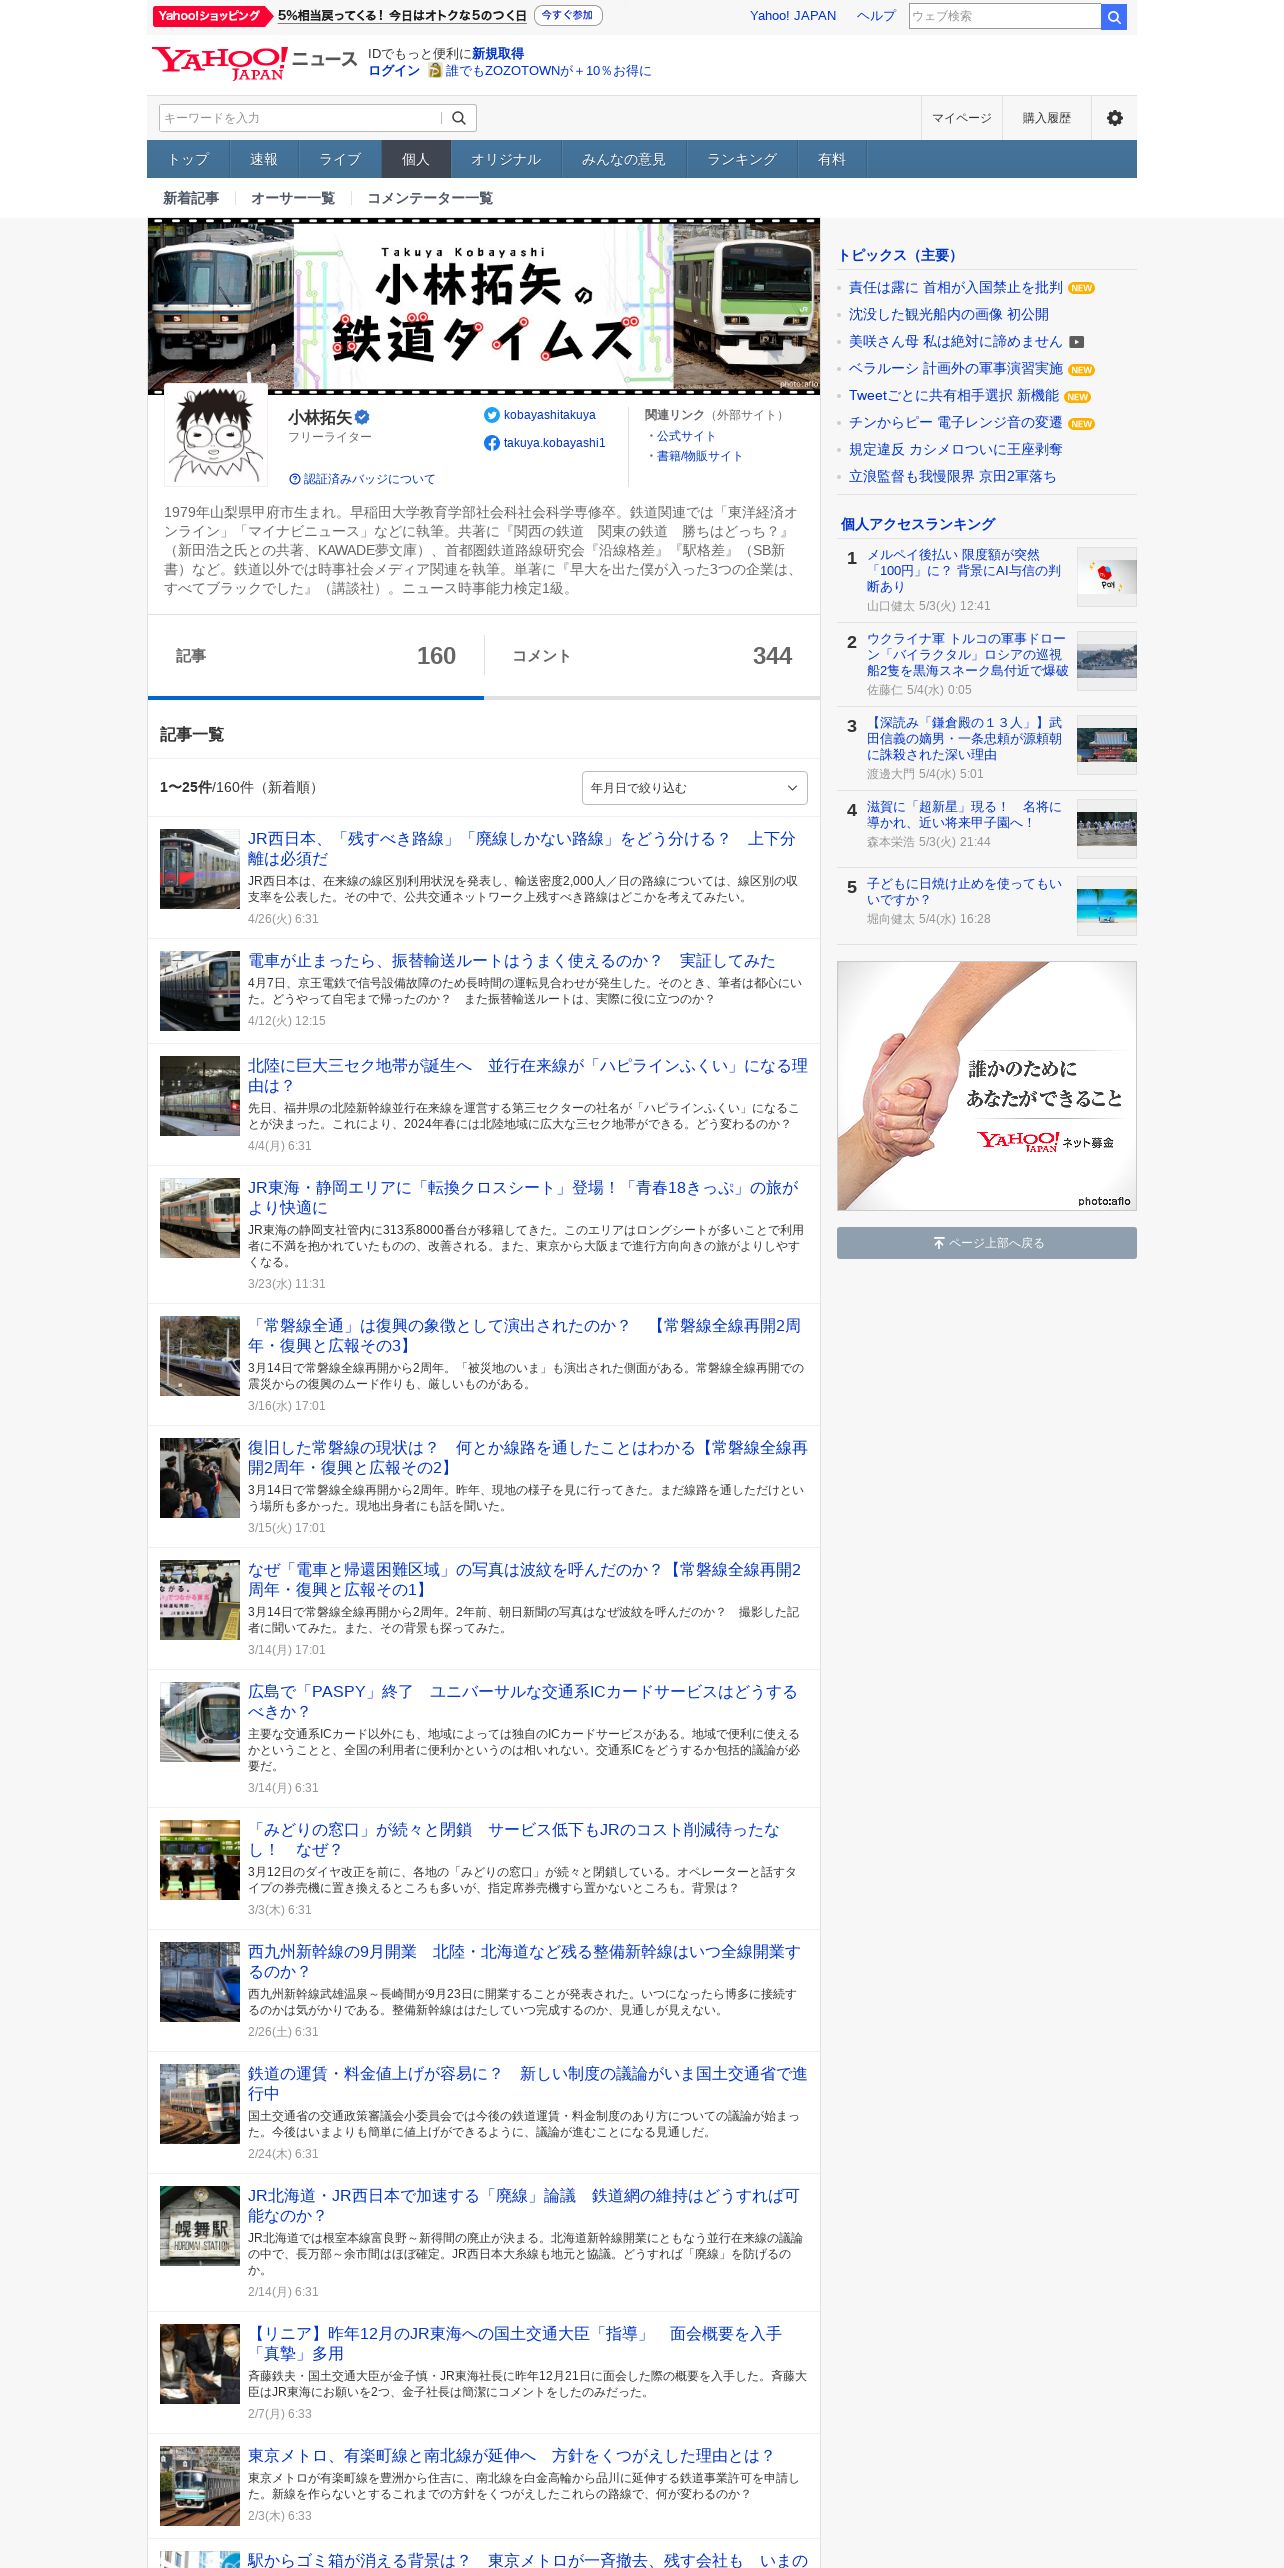Select the コメント 344 count tab

[652, 656]
